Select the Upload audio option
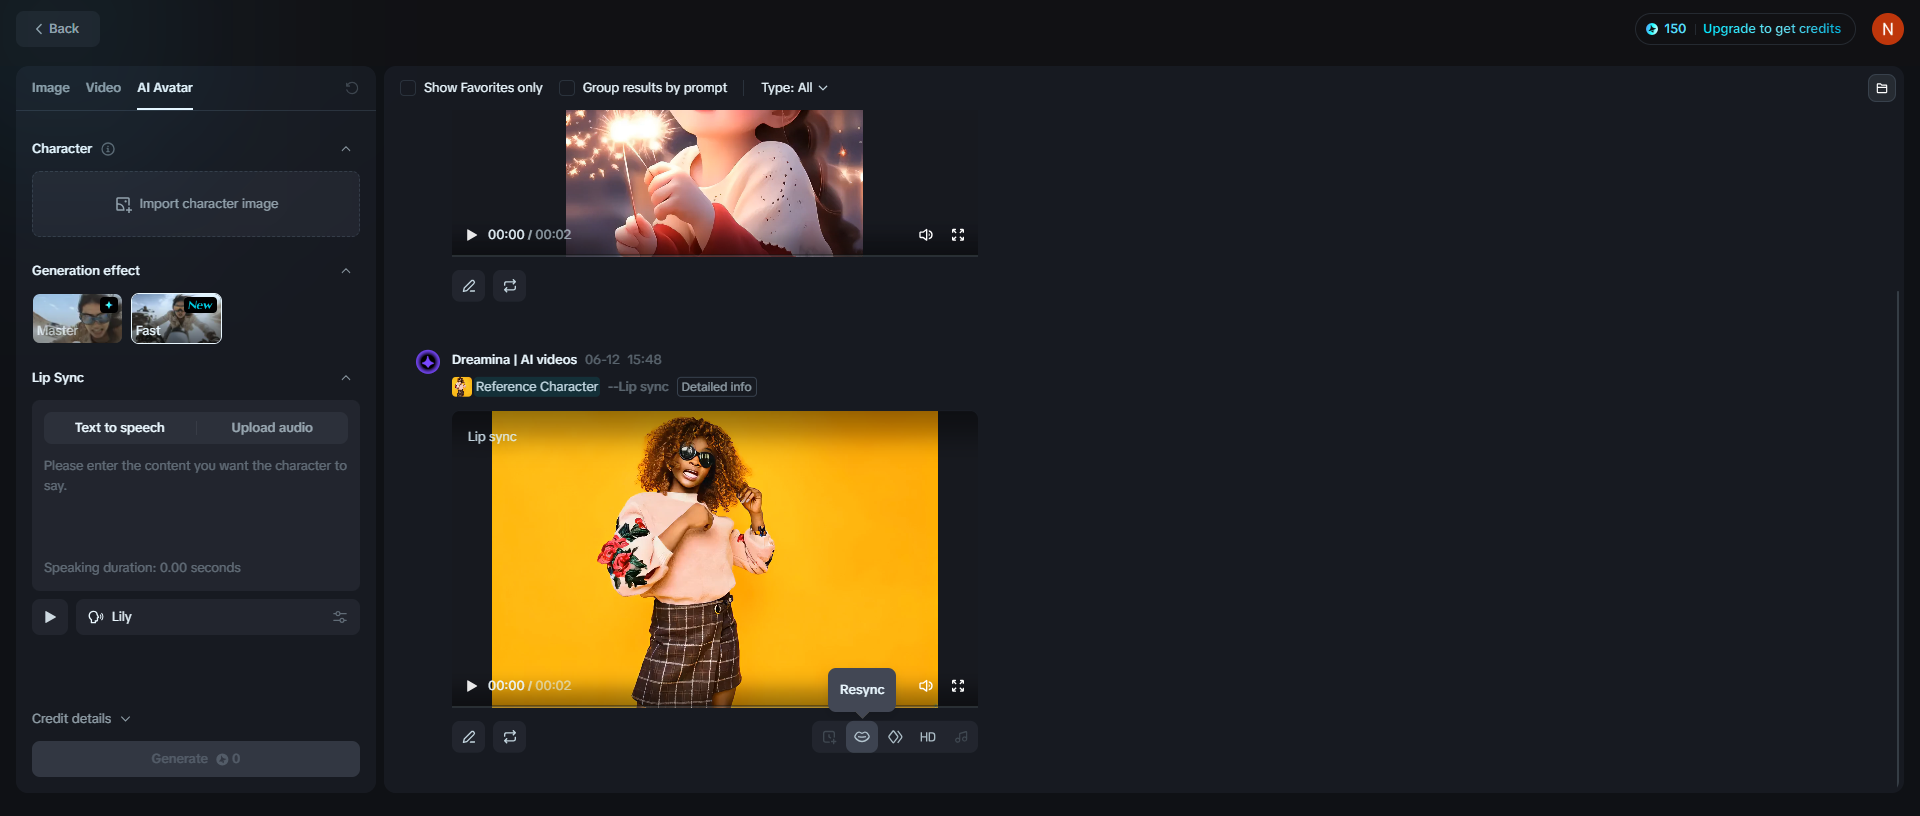Image resolution: width=1920 pixels, height=816 pixels. pos(272,428)
